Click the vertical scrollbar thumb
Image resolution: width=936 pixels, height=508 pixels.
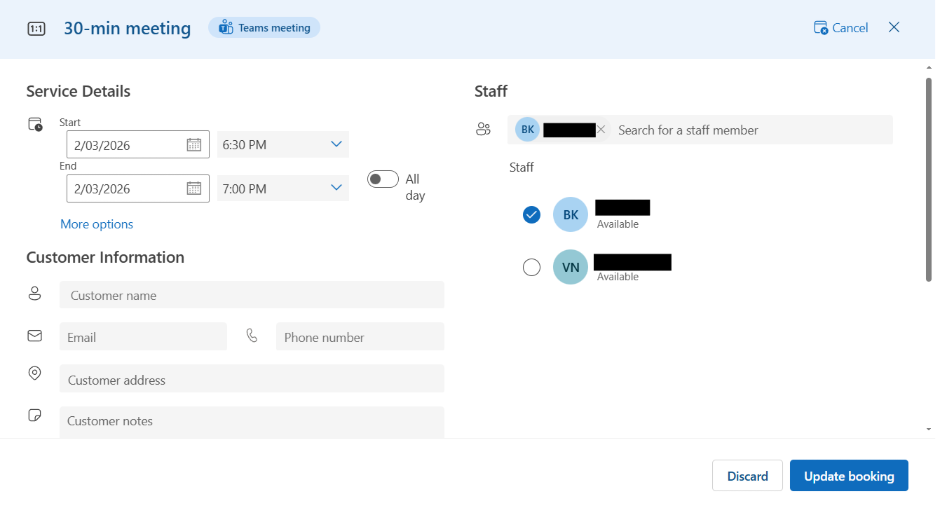click(x=928, y=179)
